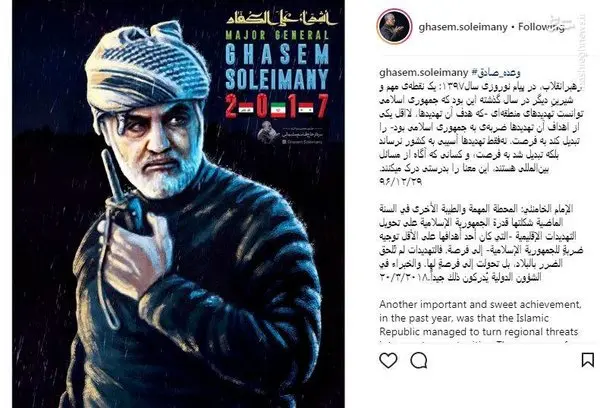This screenshot has width=600, height=408.
Task: Select the Iraqi flag between 2 and 0
Action: click(x=245, y=109)
